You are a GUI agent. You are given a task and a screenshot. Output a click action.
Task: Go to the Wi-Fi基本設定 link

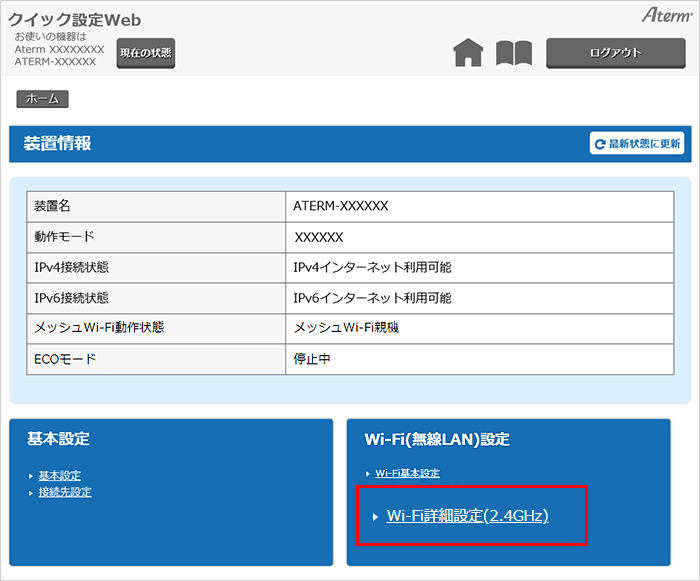pos(407,473)
